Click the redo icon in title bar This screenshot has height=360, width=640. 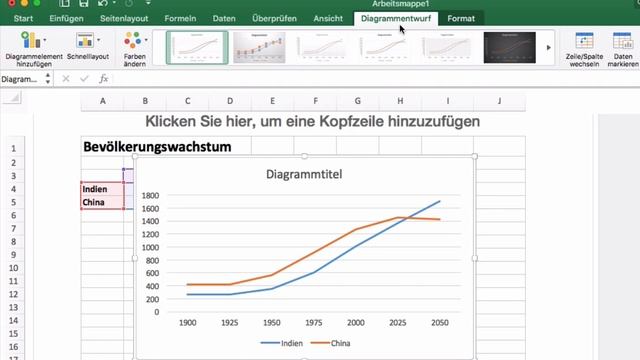[129, 4]
